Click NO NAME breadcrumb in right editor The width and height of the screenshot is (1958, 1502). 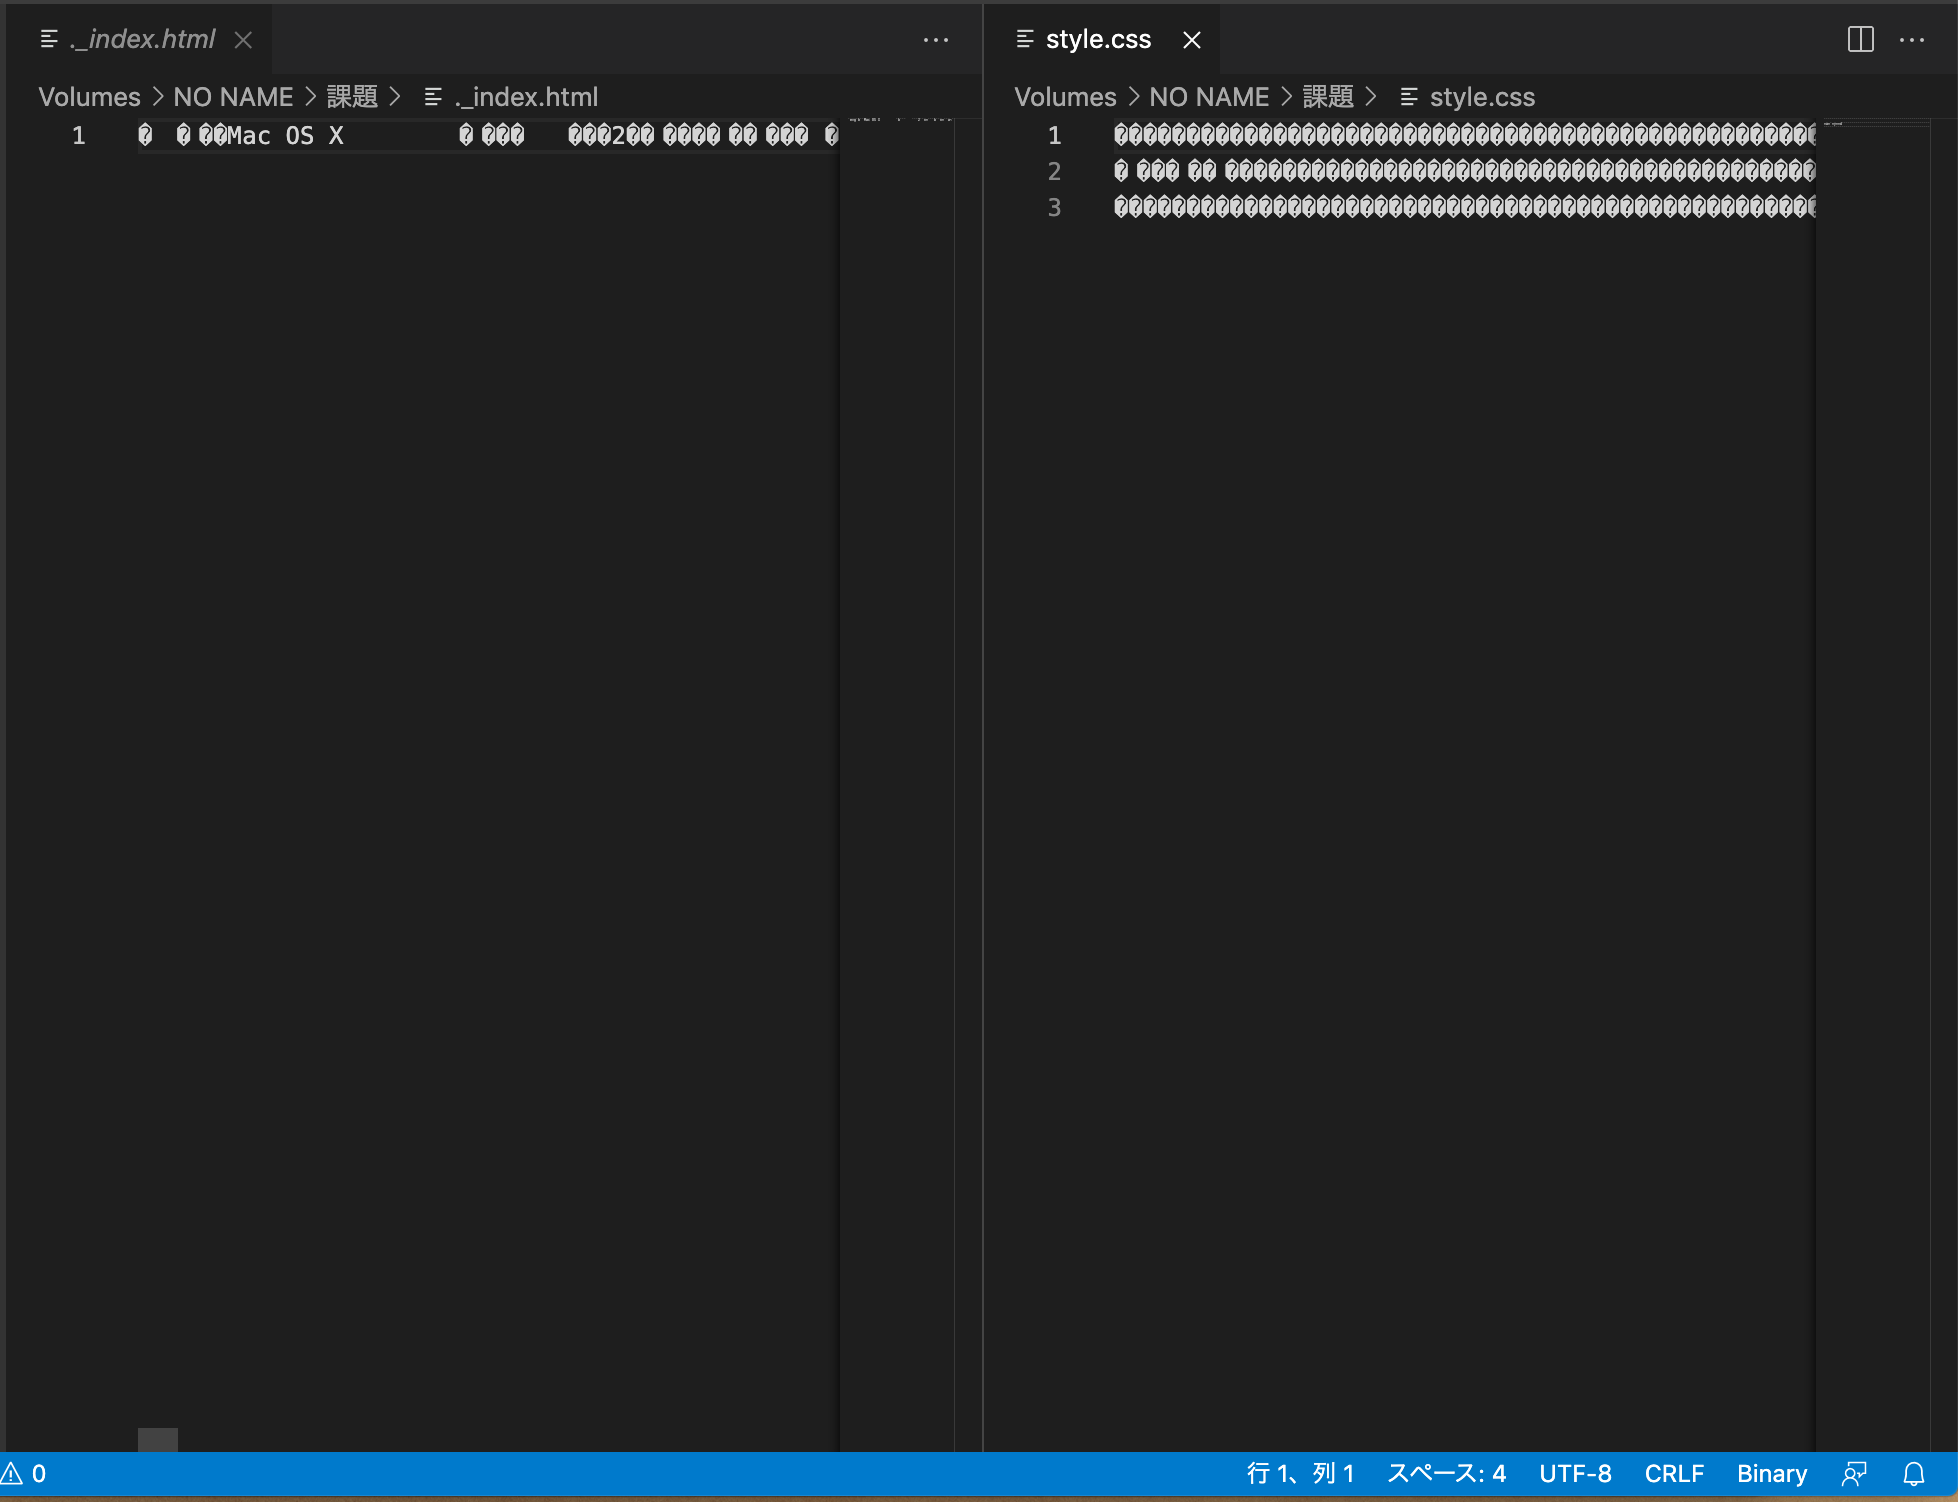click(x=1208, y=97)
